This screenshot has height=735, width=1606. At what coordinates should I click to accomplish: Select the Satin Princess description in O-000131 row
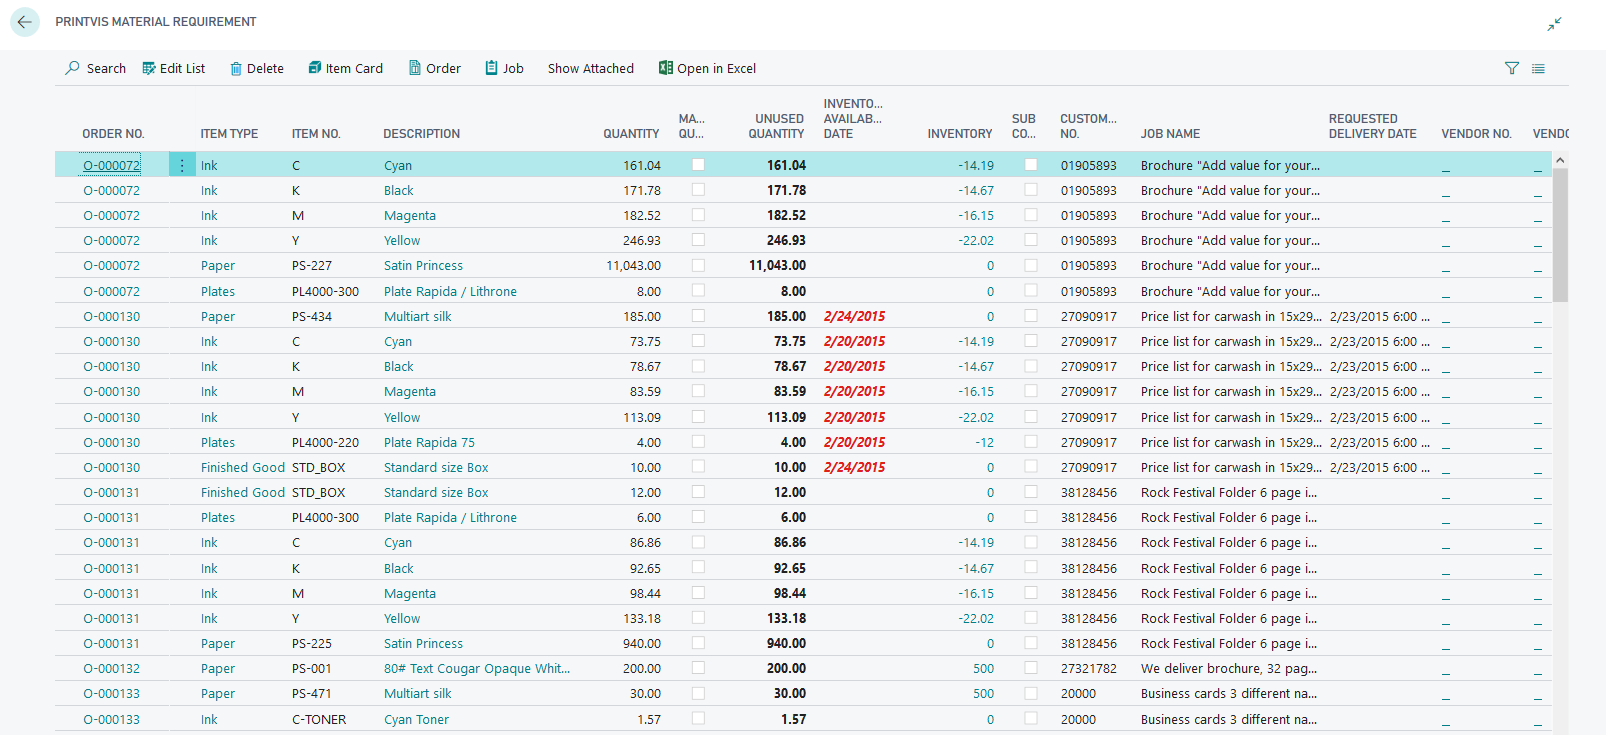click(x=423, y=643)
